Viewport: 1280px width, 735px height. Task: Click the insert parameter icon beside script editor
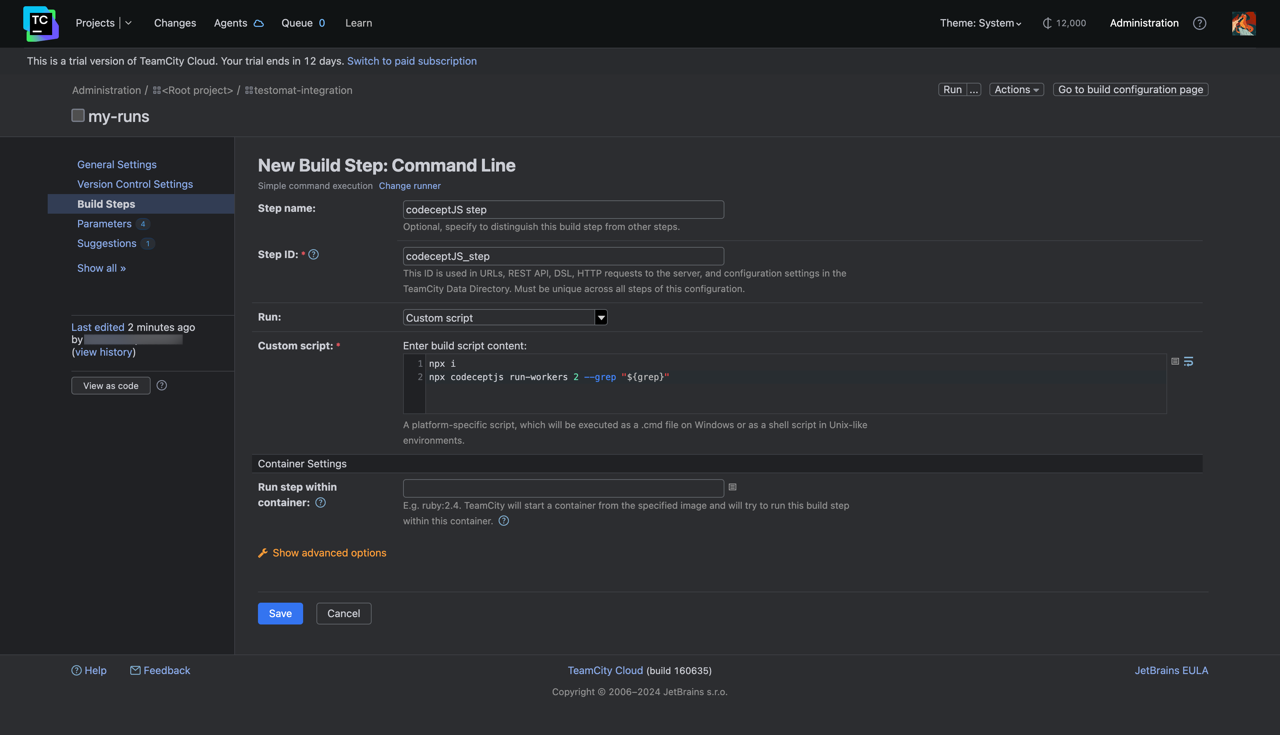pos(1175,361)
